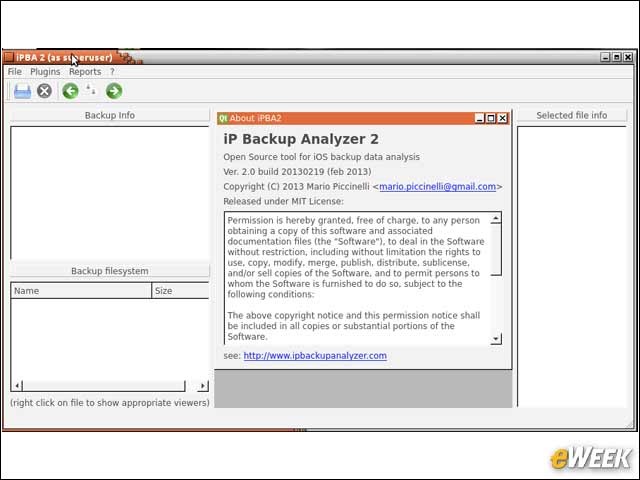Minimize the iPBA 2 main window
This screenshot has height=480, width=640.
(x=606, y=57)
